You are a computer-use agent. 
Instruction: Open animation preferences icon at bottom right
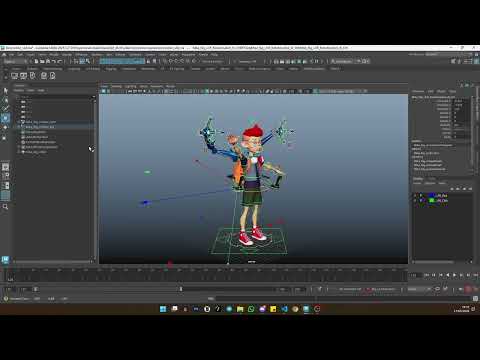pos(476,289)
